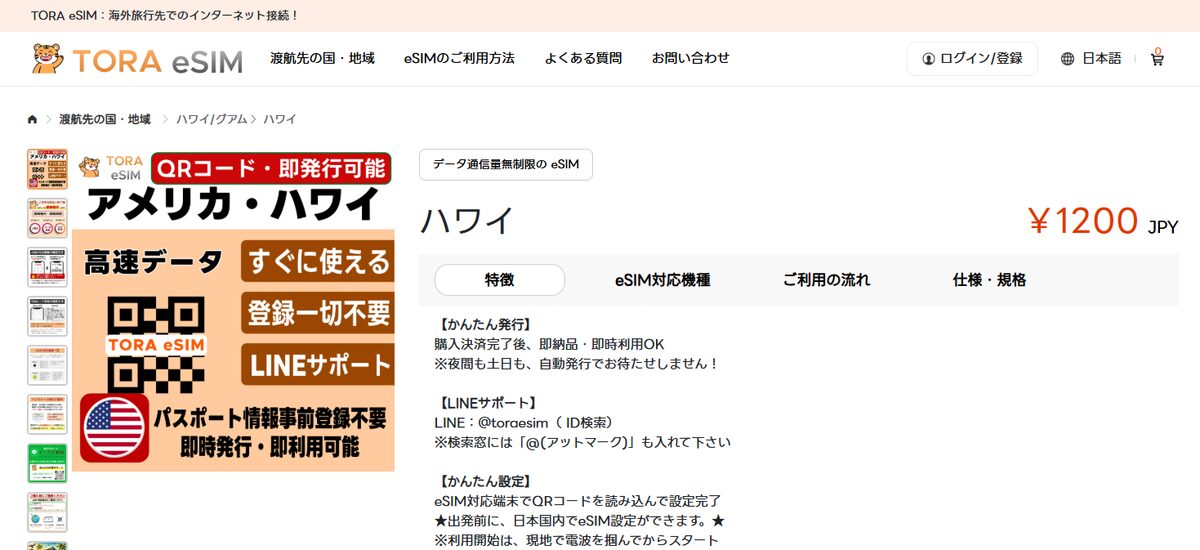Go to よくある質問 page
Screen dimensions: 1200x550
coord(583,58)
